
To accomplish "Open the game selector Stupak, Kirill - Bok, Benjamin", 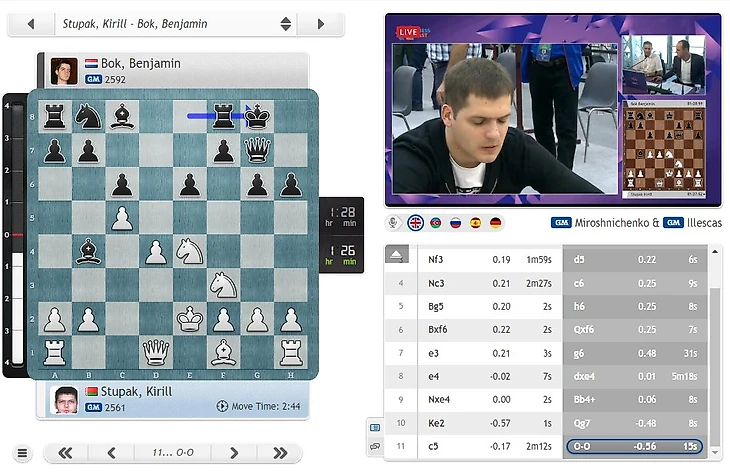I will pyautogui.click(x=176, y=24).
